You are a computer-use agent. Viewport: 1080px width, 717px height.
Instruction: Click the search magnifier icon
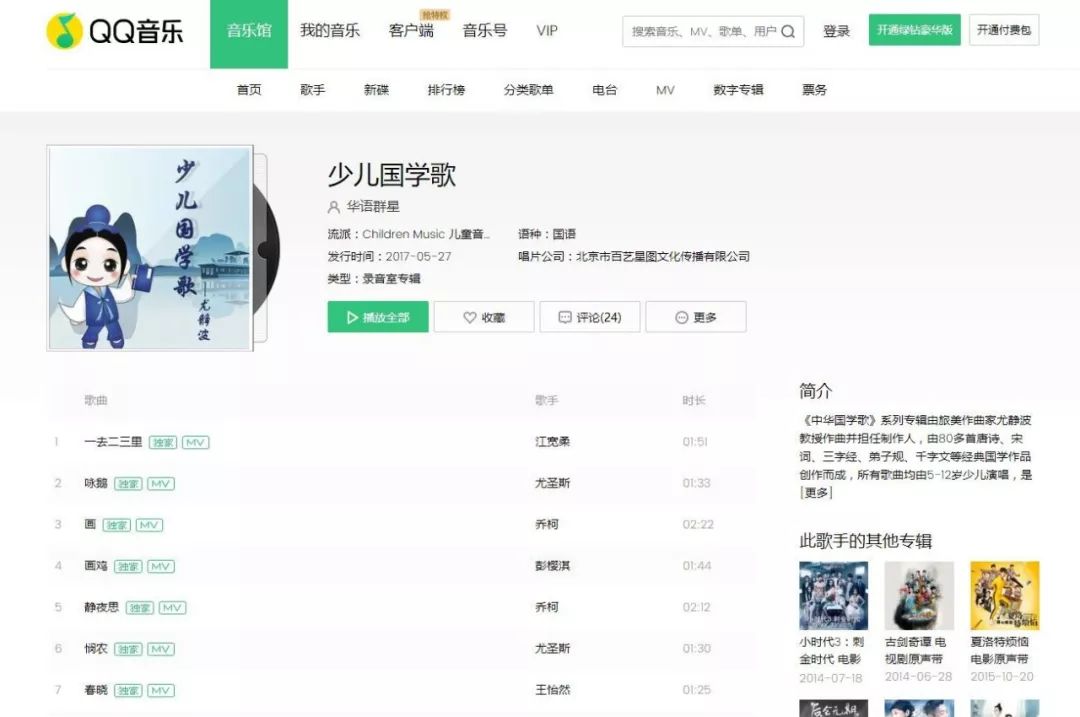pyautogui.click(x=789, y=32)
